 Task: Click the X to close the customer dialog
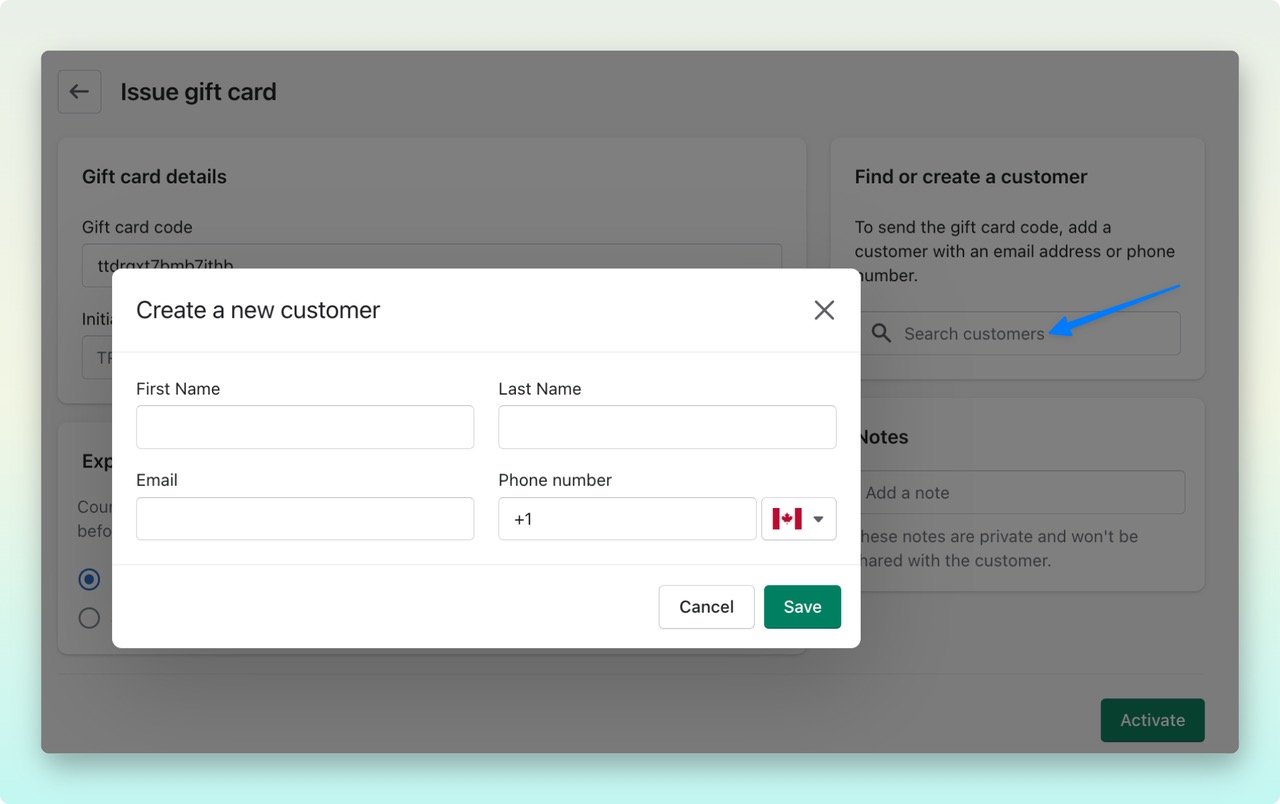[824, 310]
